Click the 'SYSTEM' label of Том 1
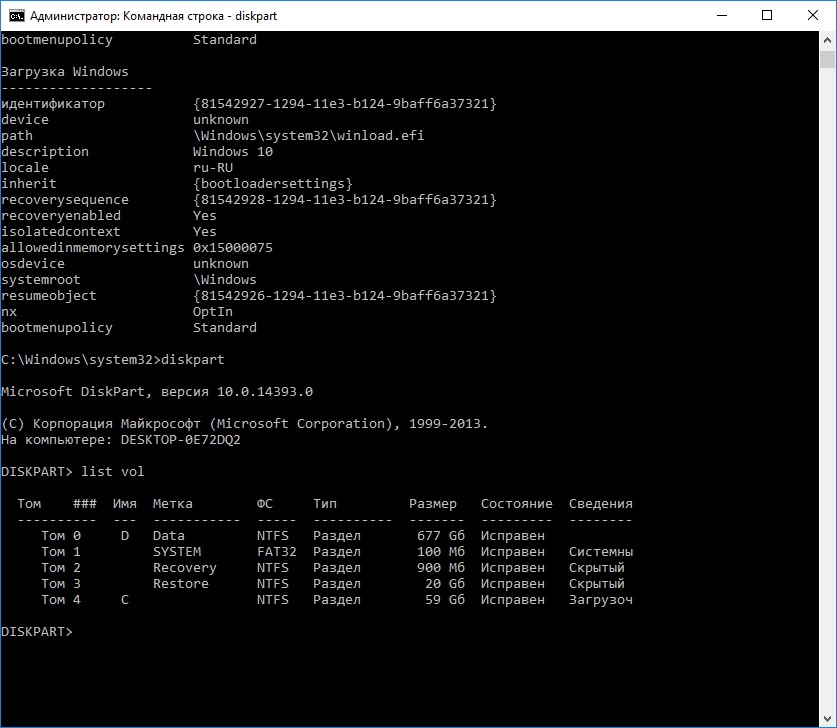The image size is (837, 728). [x=177, y=552]
